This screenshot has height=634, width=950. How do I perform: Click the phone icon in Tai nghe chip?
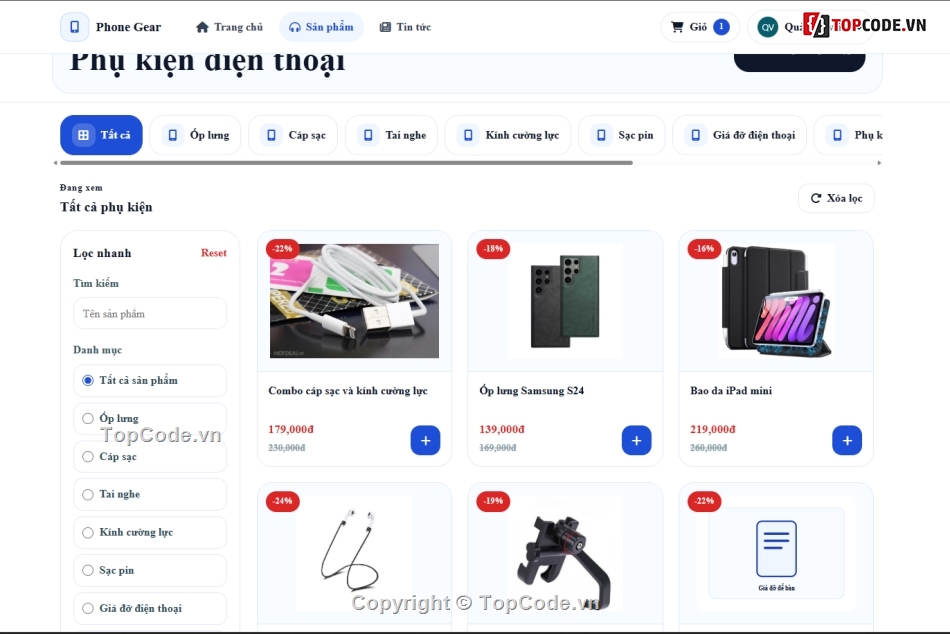[x=368, y=135]
